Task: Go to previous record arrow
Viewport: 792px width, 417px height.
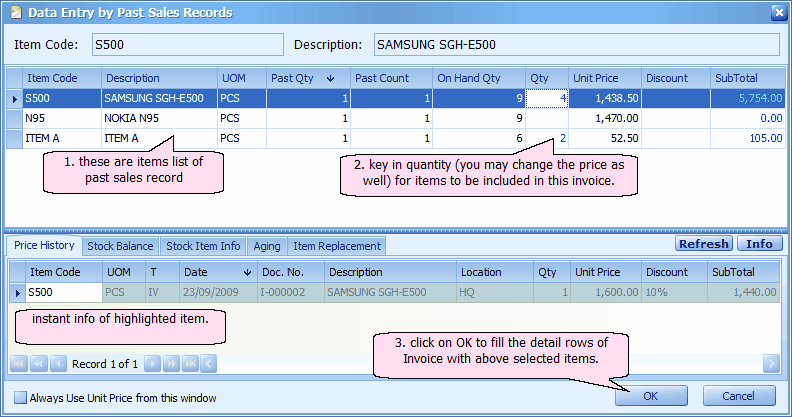Action: pyautogui.click(x=58, y=363)
